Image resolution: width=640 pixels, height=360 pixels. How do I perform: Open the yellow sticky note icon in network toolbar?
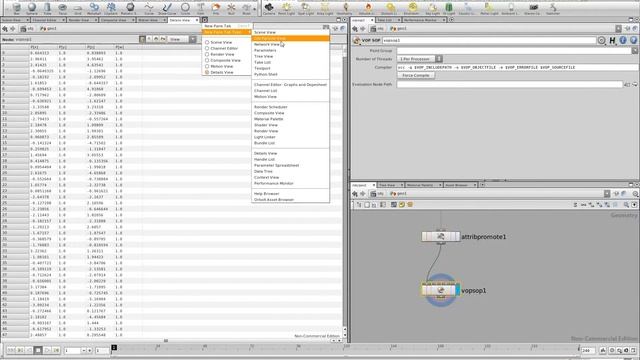(x=402, y=204)
